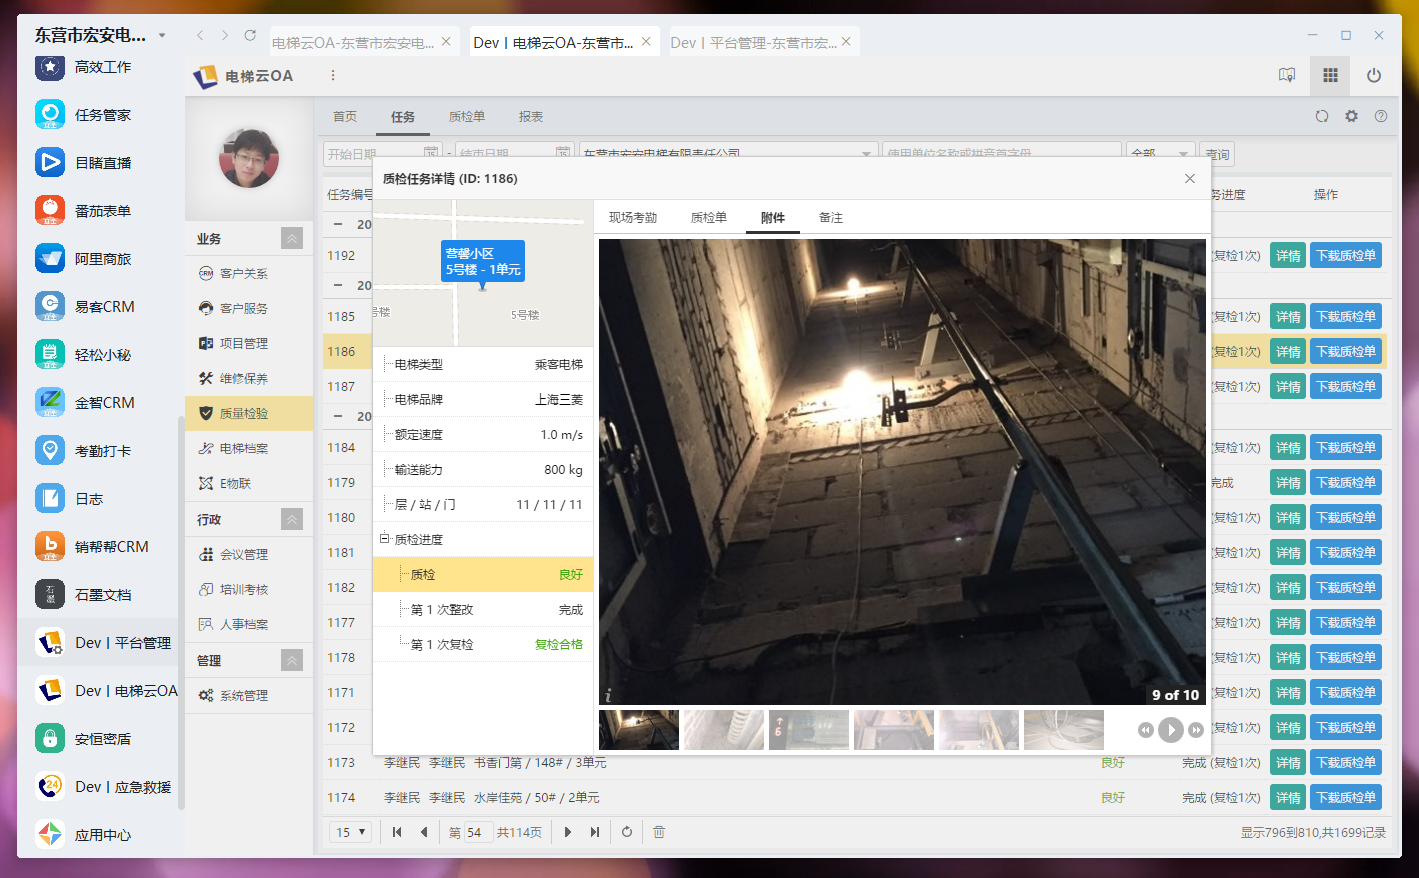
Task: Open company name dropdown arrow
Action: [866, 154]
